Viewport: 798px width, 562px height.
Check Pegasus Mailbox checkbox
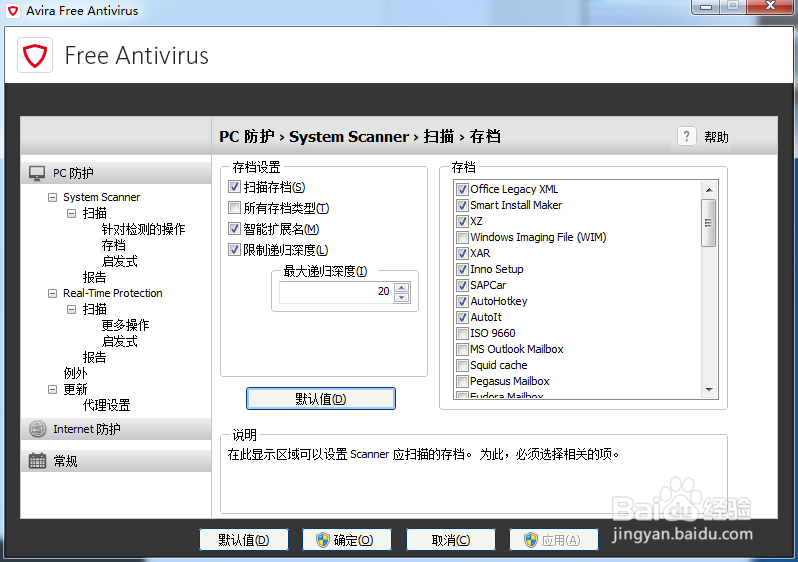click(462, 381)
